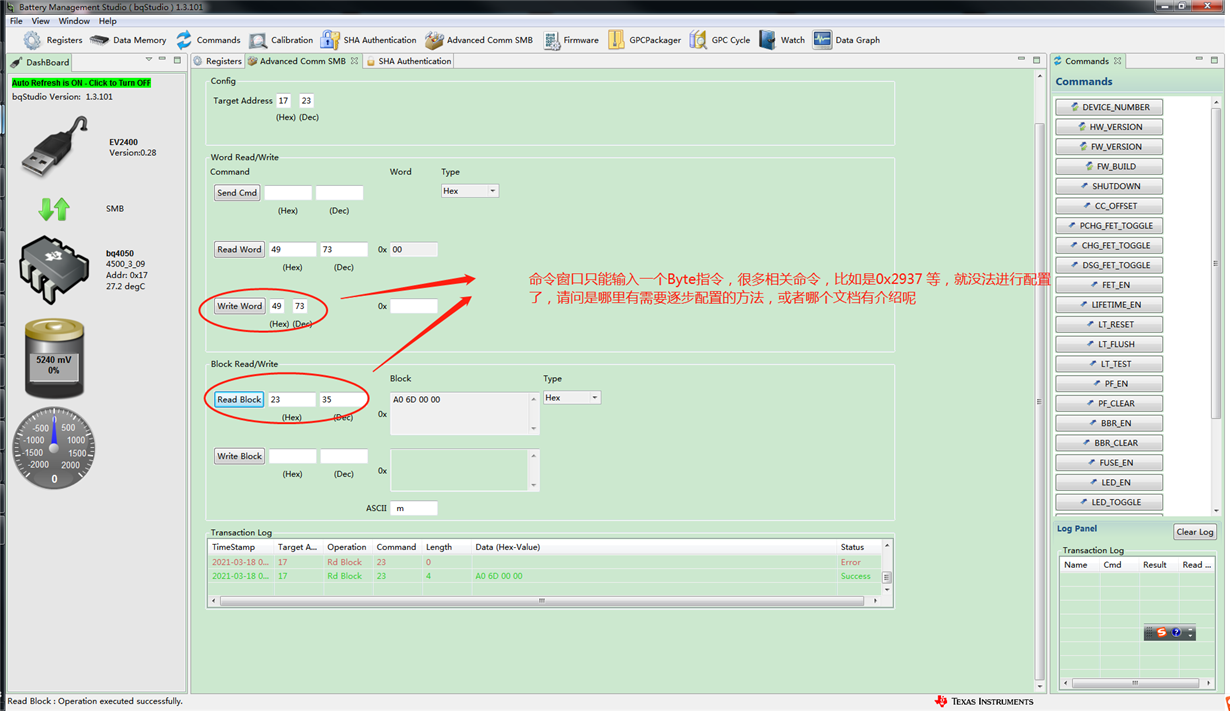Screen dimensions: 1230x711
Task: Close the Commands panel tab
Action: coord(1118,61)
